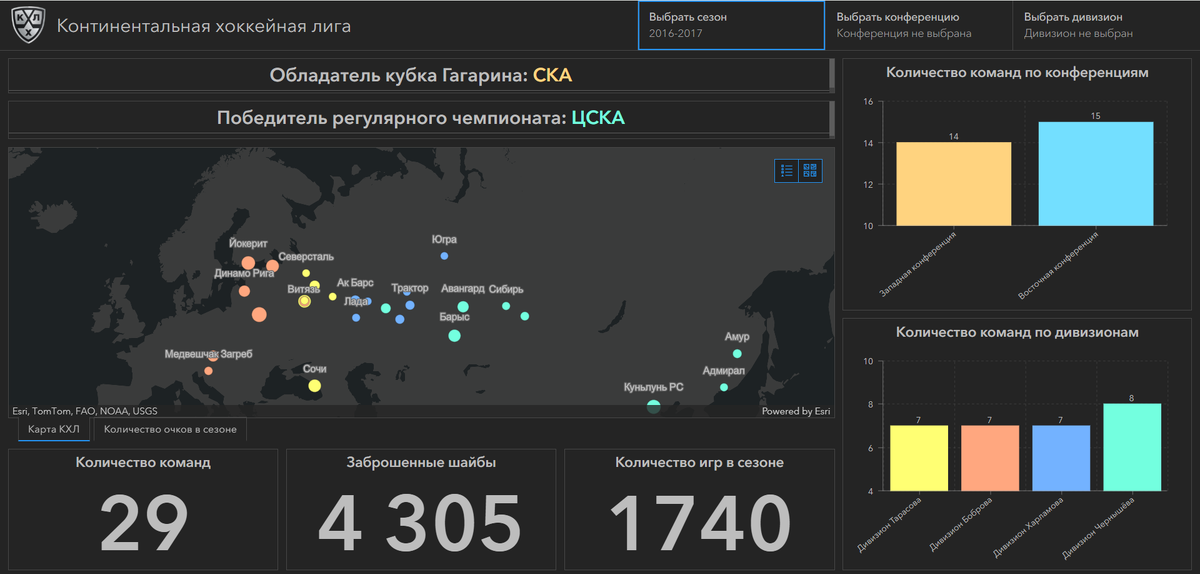Select the orange 'Дивизион Боброва' bar
The width and height of the screenshot is (1200, 574).
pos(990,458)
